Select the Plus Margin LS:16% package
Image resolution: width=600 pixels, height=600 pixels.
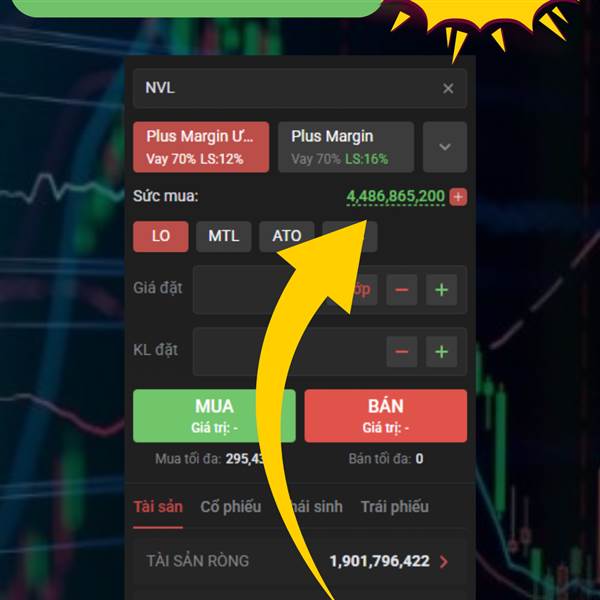346,147
